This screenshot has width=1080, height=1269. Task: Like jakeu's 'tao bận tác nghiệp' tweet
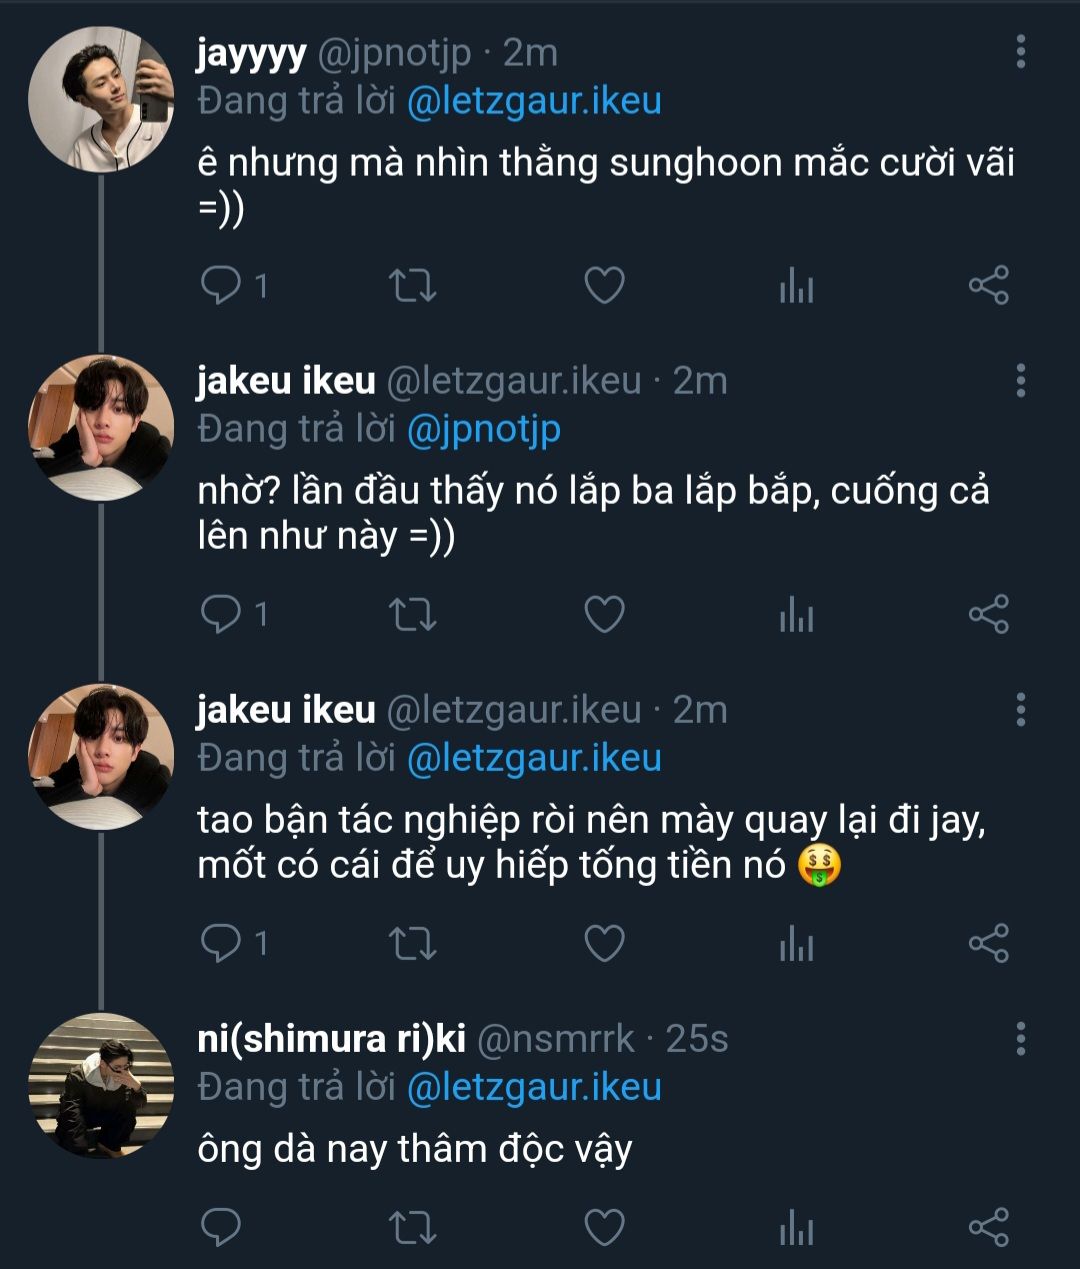tap(604, 943)
